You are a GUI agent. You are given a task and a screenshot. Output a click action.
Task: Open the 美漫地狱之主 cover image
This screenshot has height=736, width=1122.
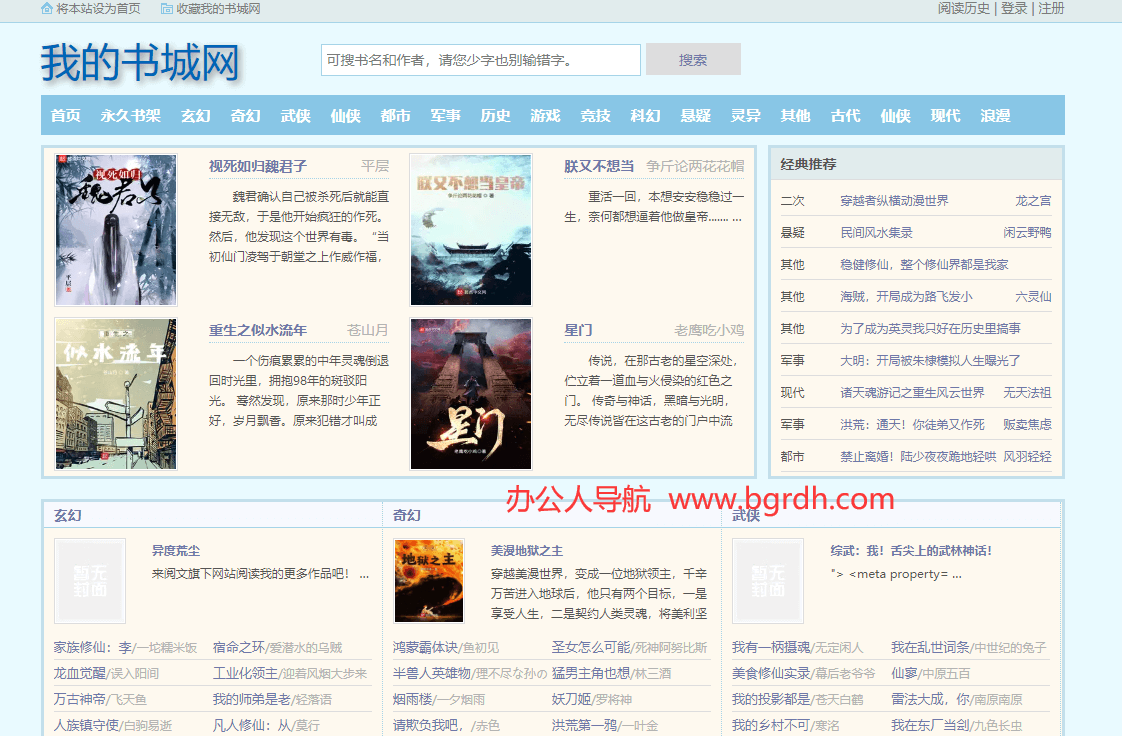[429, 581]
